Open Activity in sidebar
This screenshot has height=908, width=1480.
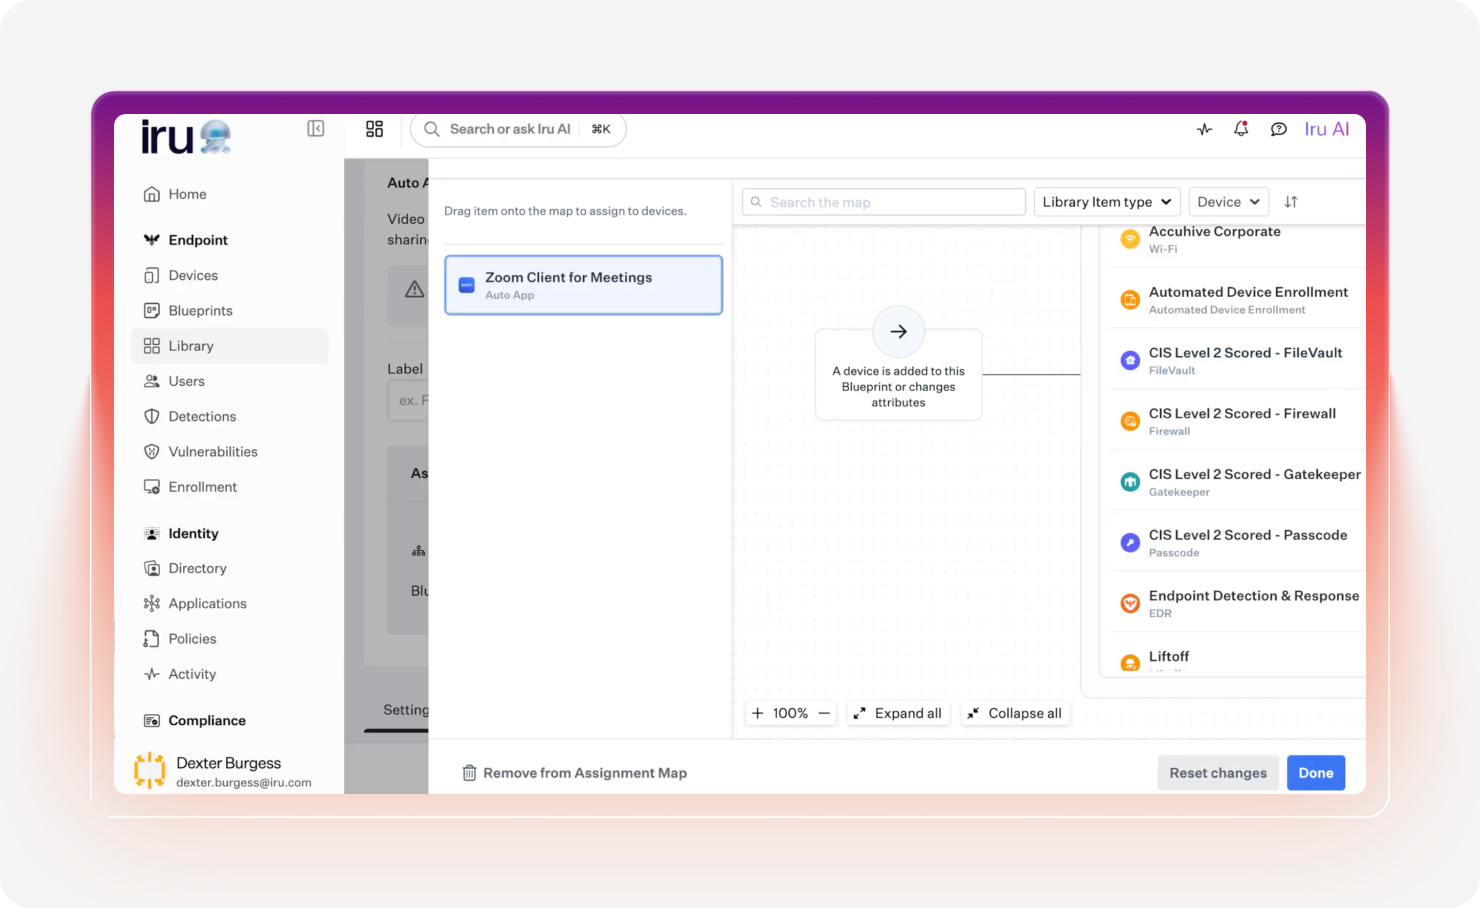click(192, 674)
